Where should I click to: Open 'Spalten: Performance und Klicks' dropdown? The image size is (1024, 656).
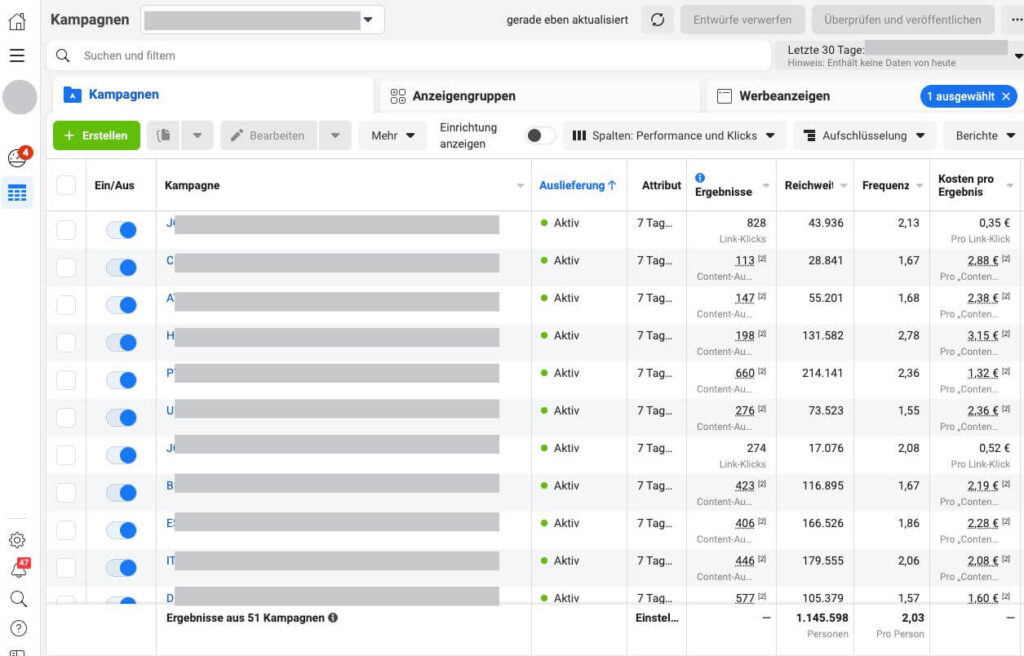tap(674, 135)
